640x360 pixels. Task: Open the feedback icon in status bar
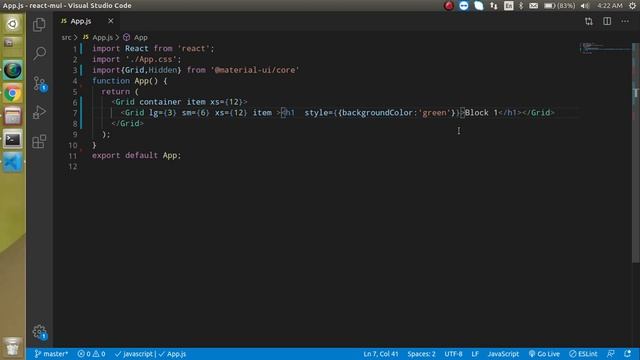(611, 354)
